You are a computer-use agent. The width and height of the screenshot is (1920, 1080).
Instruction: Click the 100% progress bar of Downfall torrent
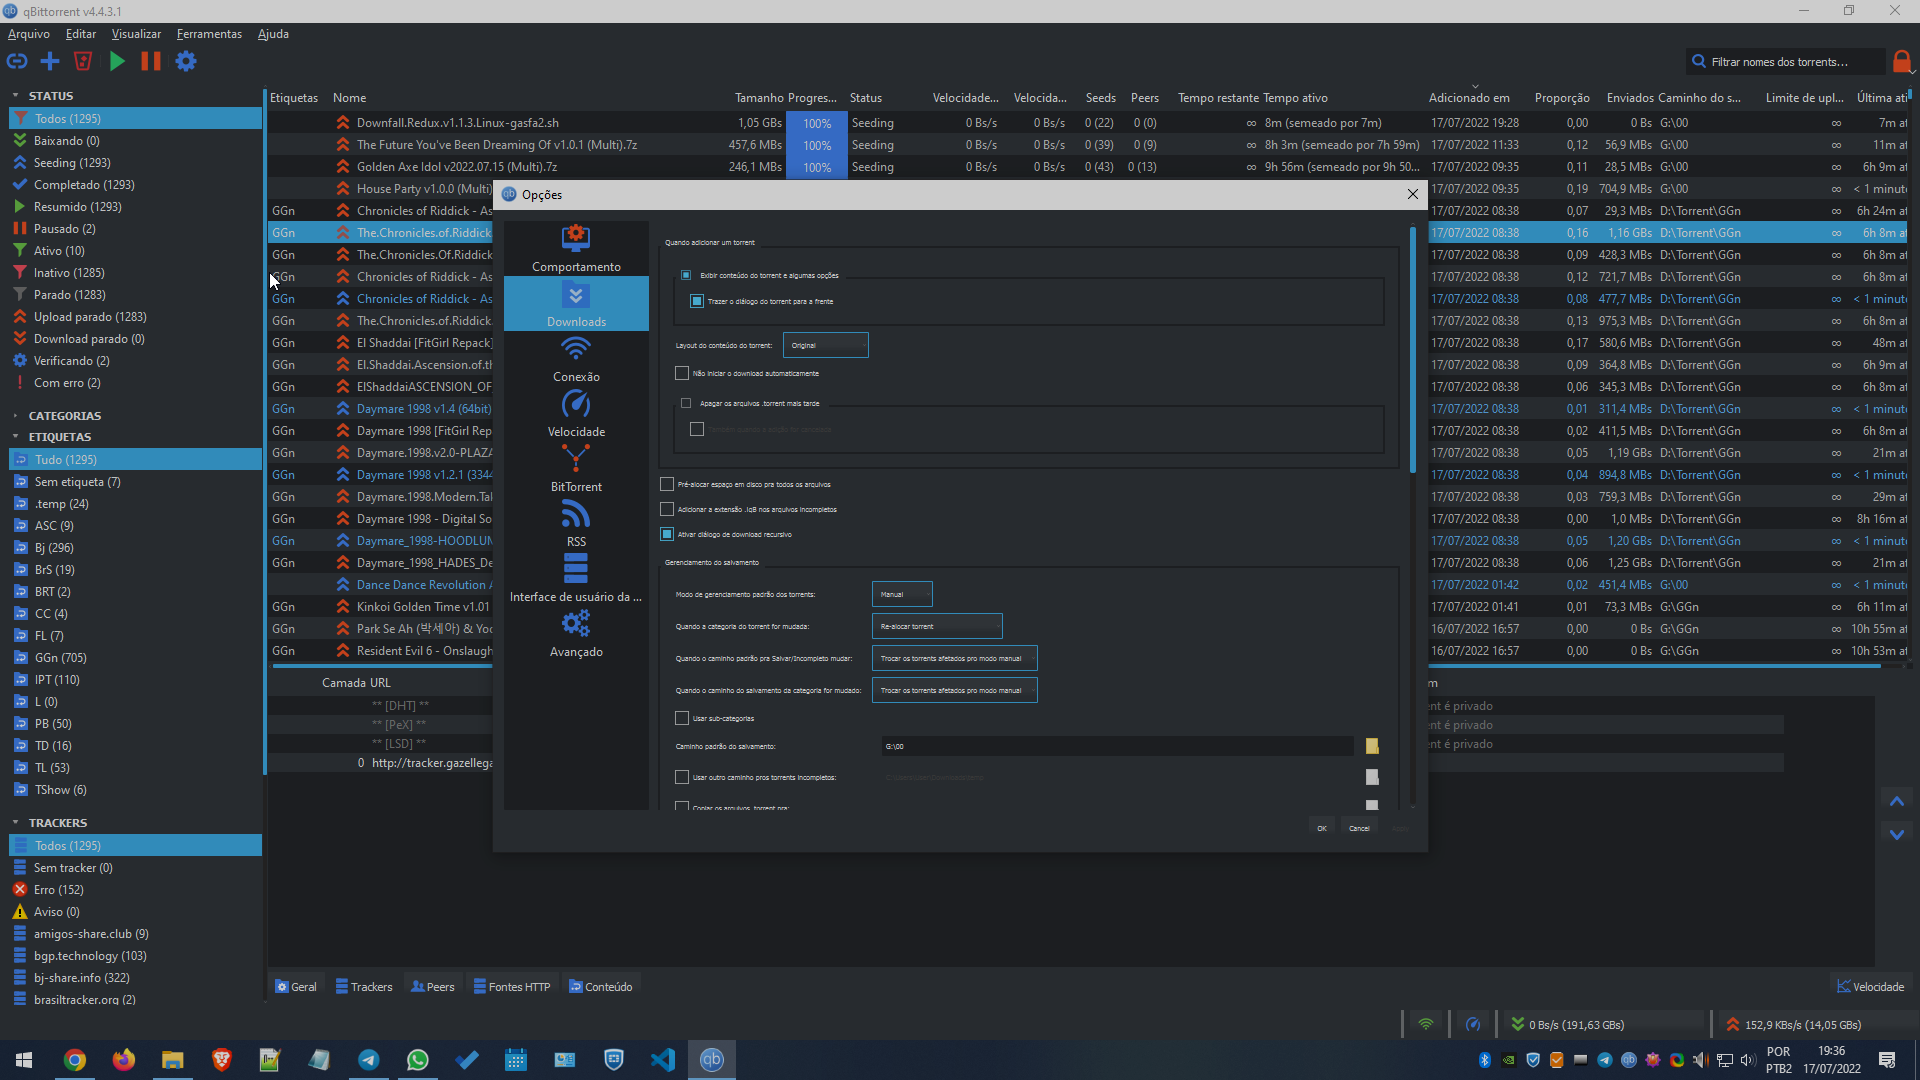(816, 122)
